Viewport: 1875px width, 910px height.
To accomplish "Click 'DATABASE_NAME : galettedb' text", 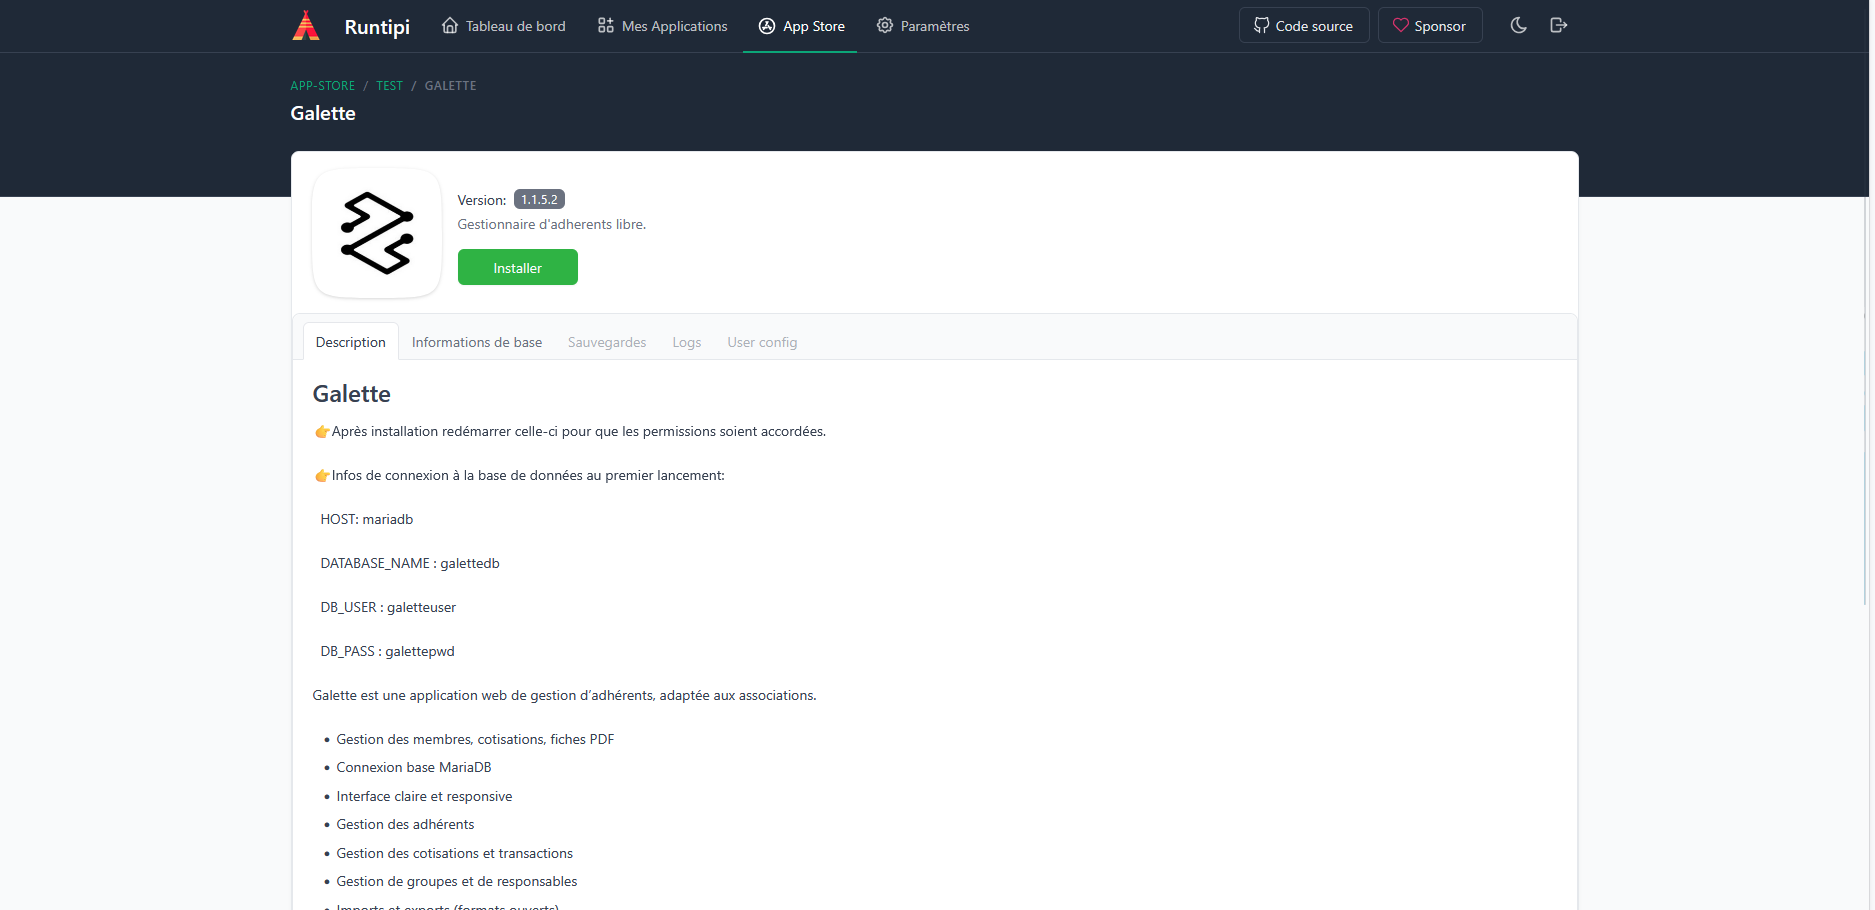I will point(410,563).
